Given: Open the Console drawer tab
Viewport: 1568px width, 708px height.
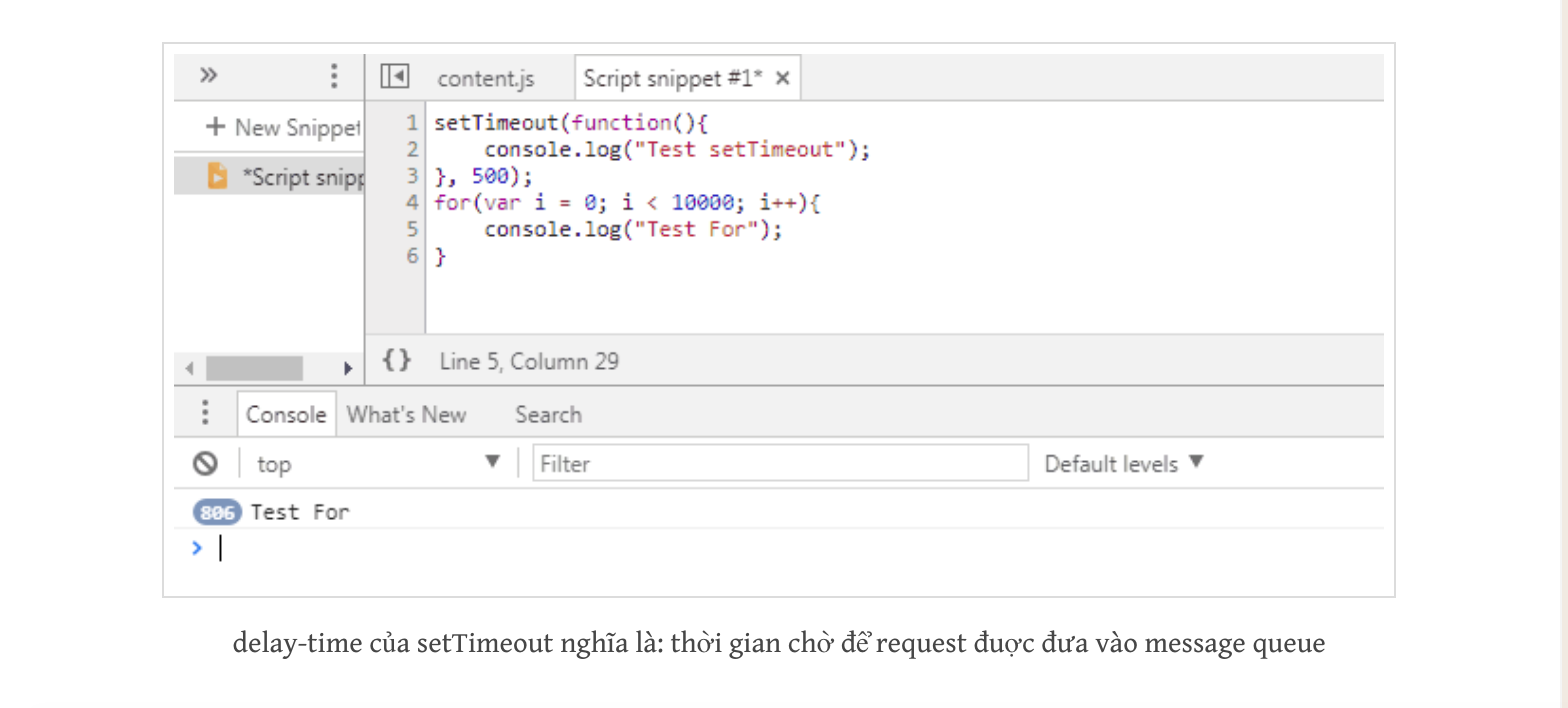Looking at the screenshot, I should click(286, 414).
